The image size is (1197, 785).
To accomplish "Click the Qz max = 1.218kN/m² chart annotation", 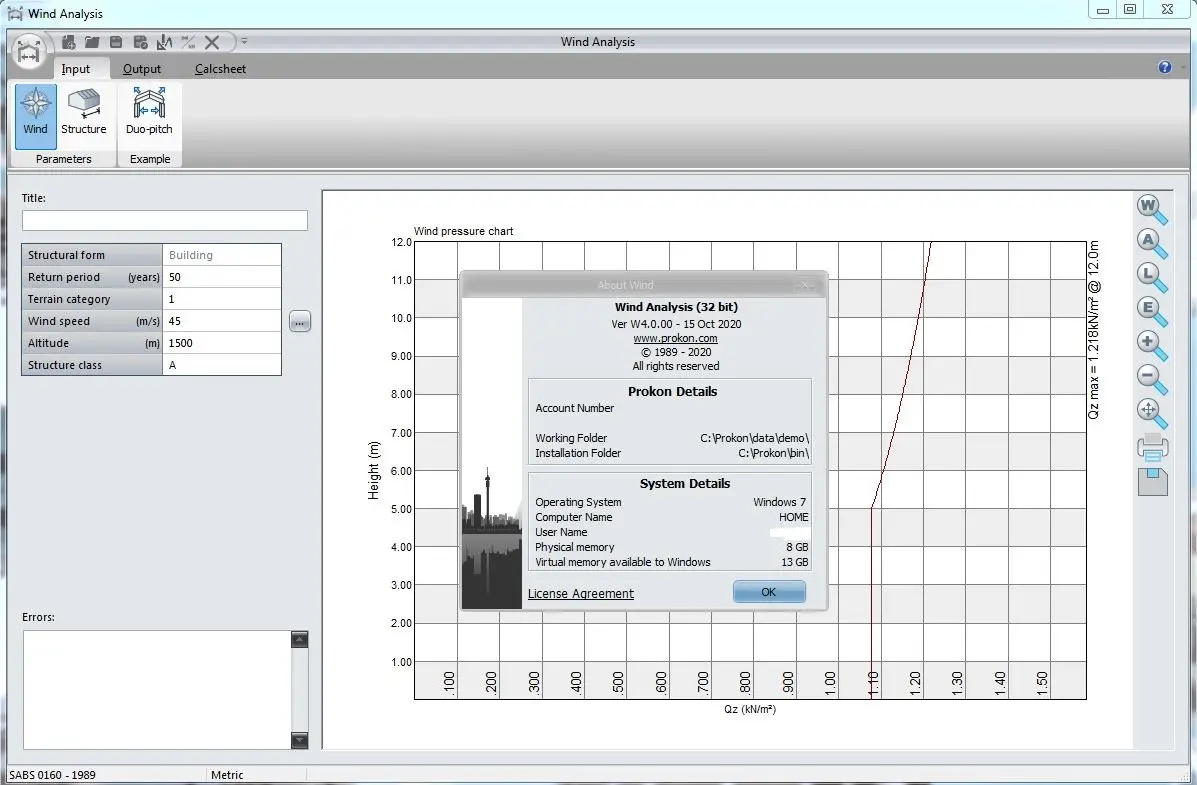I will 1093,330.
